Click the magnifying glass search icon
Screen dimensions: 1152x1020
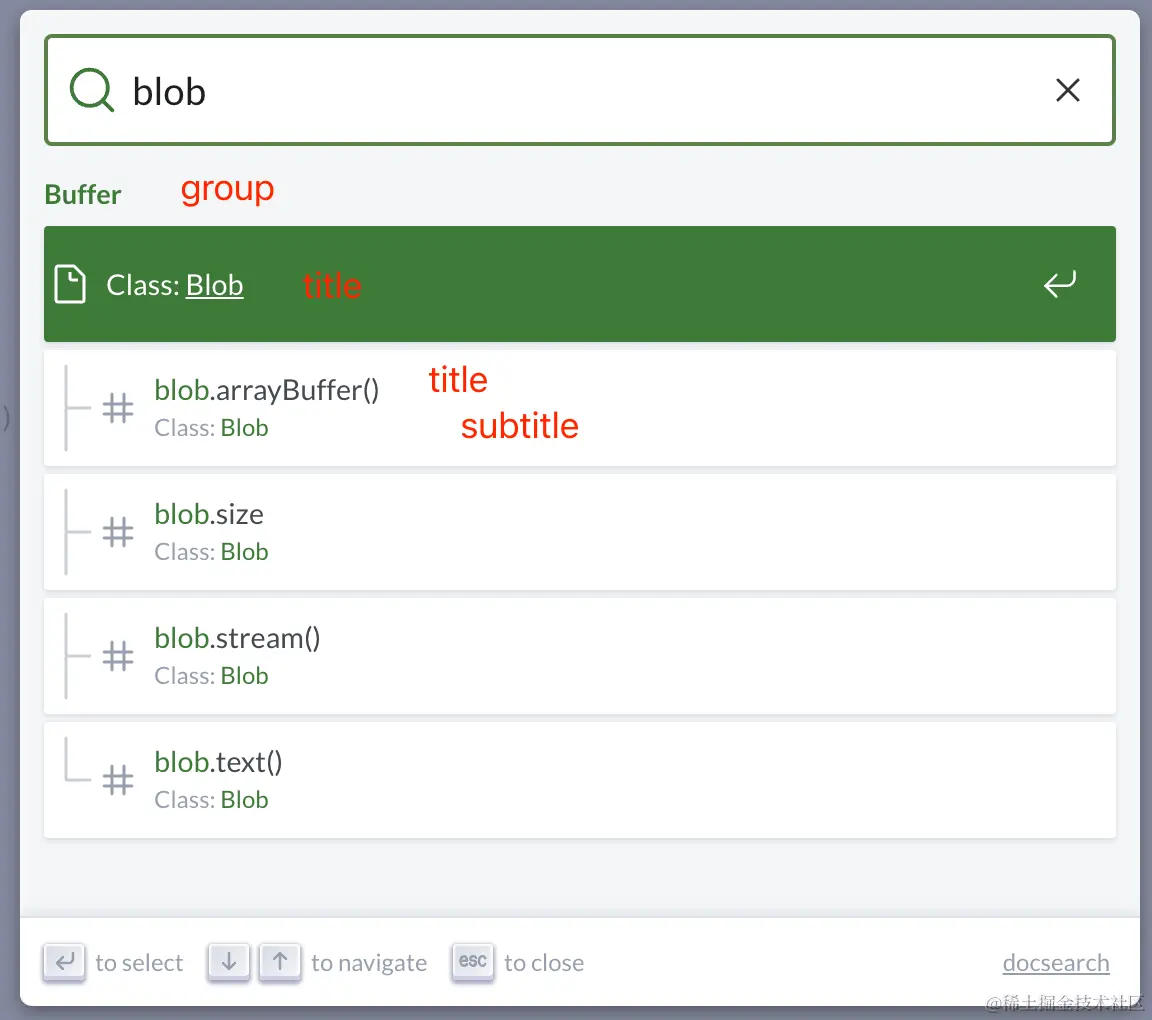point(91,91)
